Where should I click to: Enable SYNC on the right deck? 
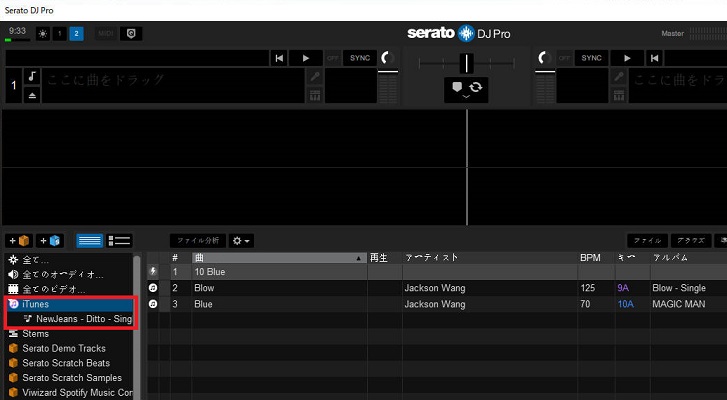pyautogui.click(x=591, y=58)
